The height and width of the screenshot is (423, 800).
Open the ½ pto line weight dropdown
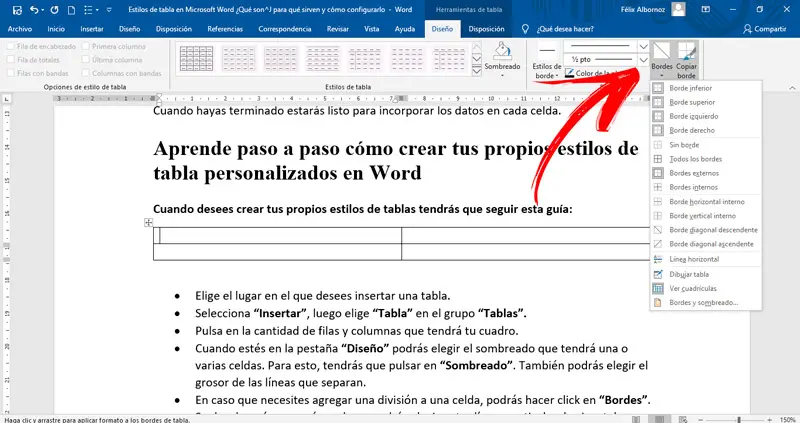pyautogui.click(x=643, y=60)
